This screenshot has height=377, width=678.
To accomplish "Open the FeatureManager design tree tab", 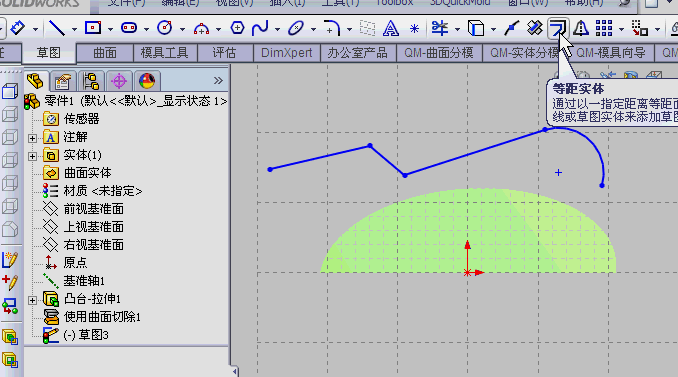I will [35, 80].
